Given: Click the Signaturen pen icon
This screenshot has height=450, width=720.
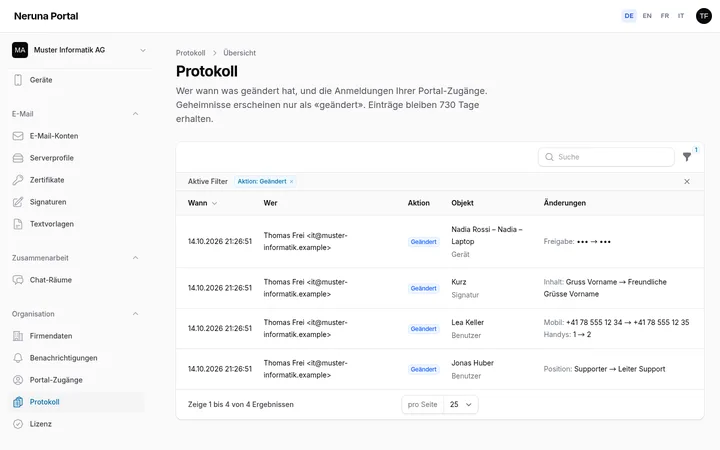Looking at the screenshot, I should pos(18,202).
